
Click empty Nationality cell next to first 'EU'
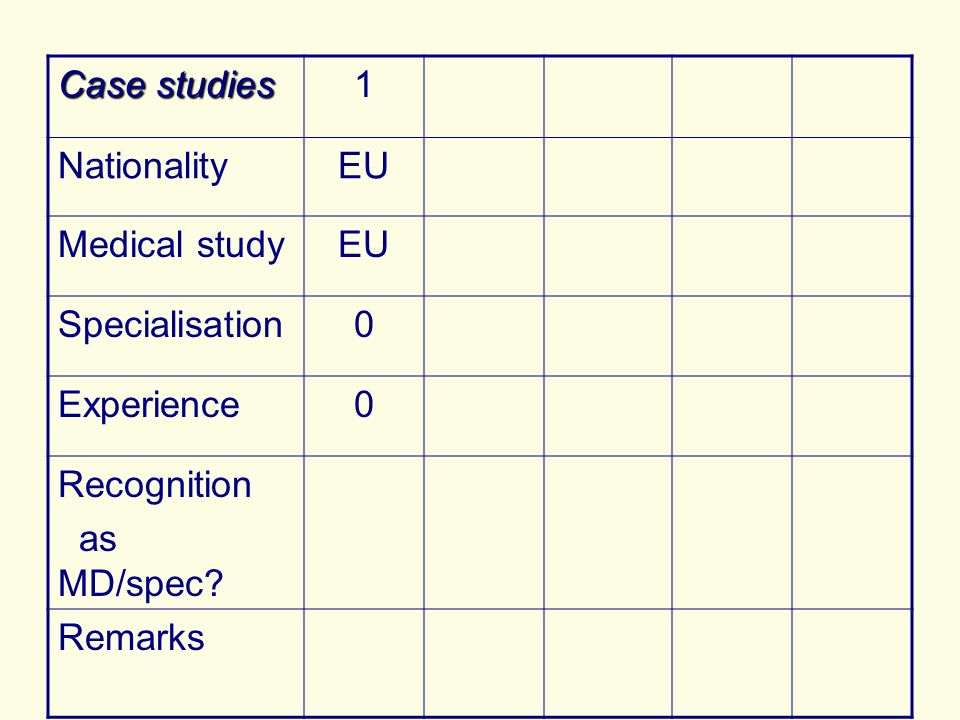point(484,176)
